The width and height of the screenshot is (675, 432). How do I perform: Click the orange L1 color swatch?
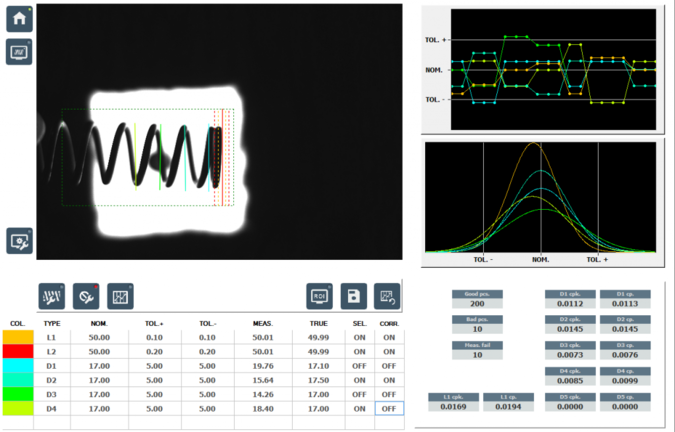[x=18, y=337]
